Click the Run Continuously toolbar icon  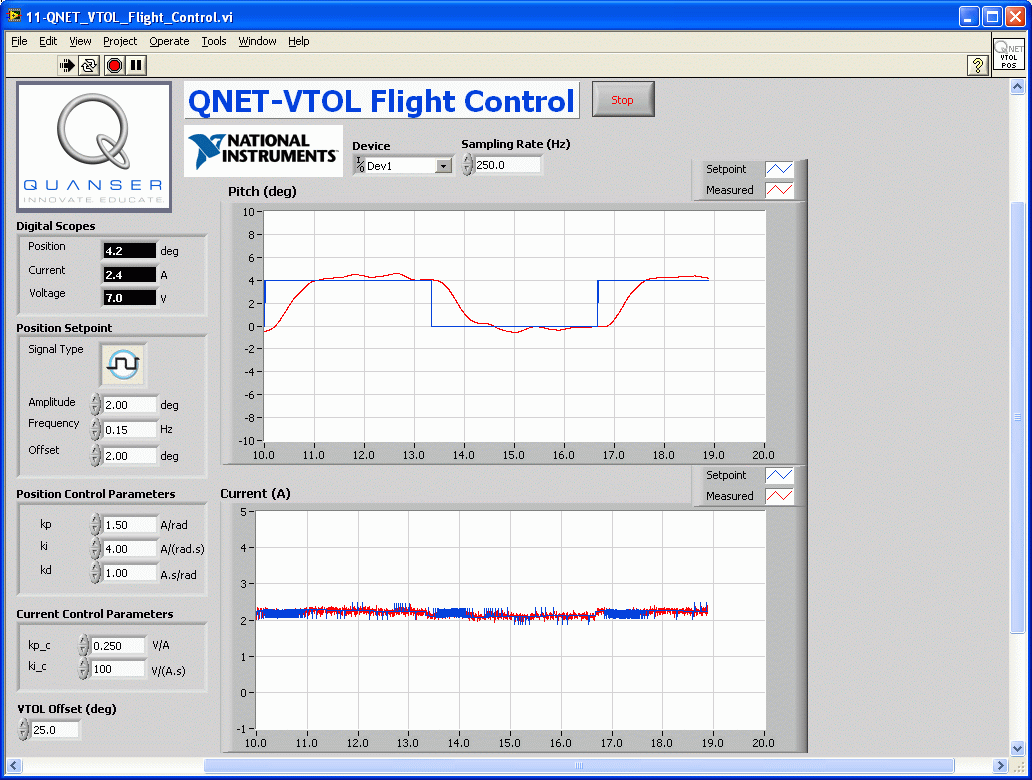pos(89,65)
